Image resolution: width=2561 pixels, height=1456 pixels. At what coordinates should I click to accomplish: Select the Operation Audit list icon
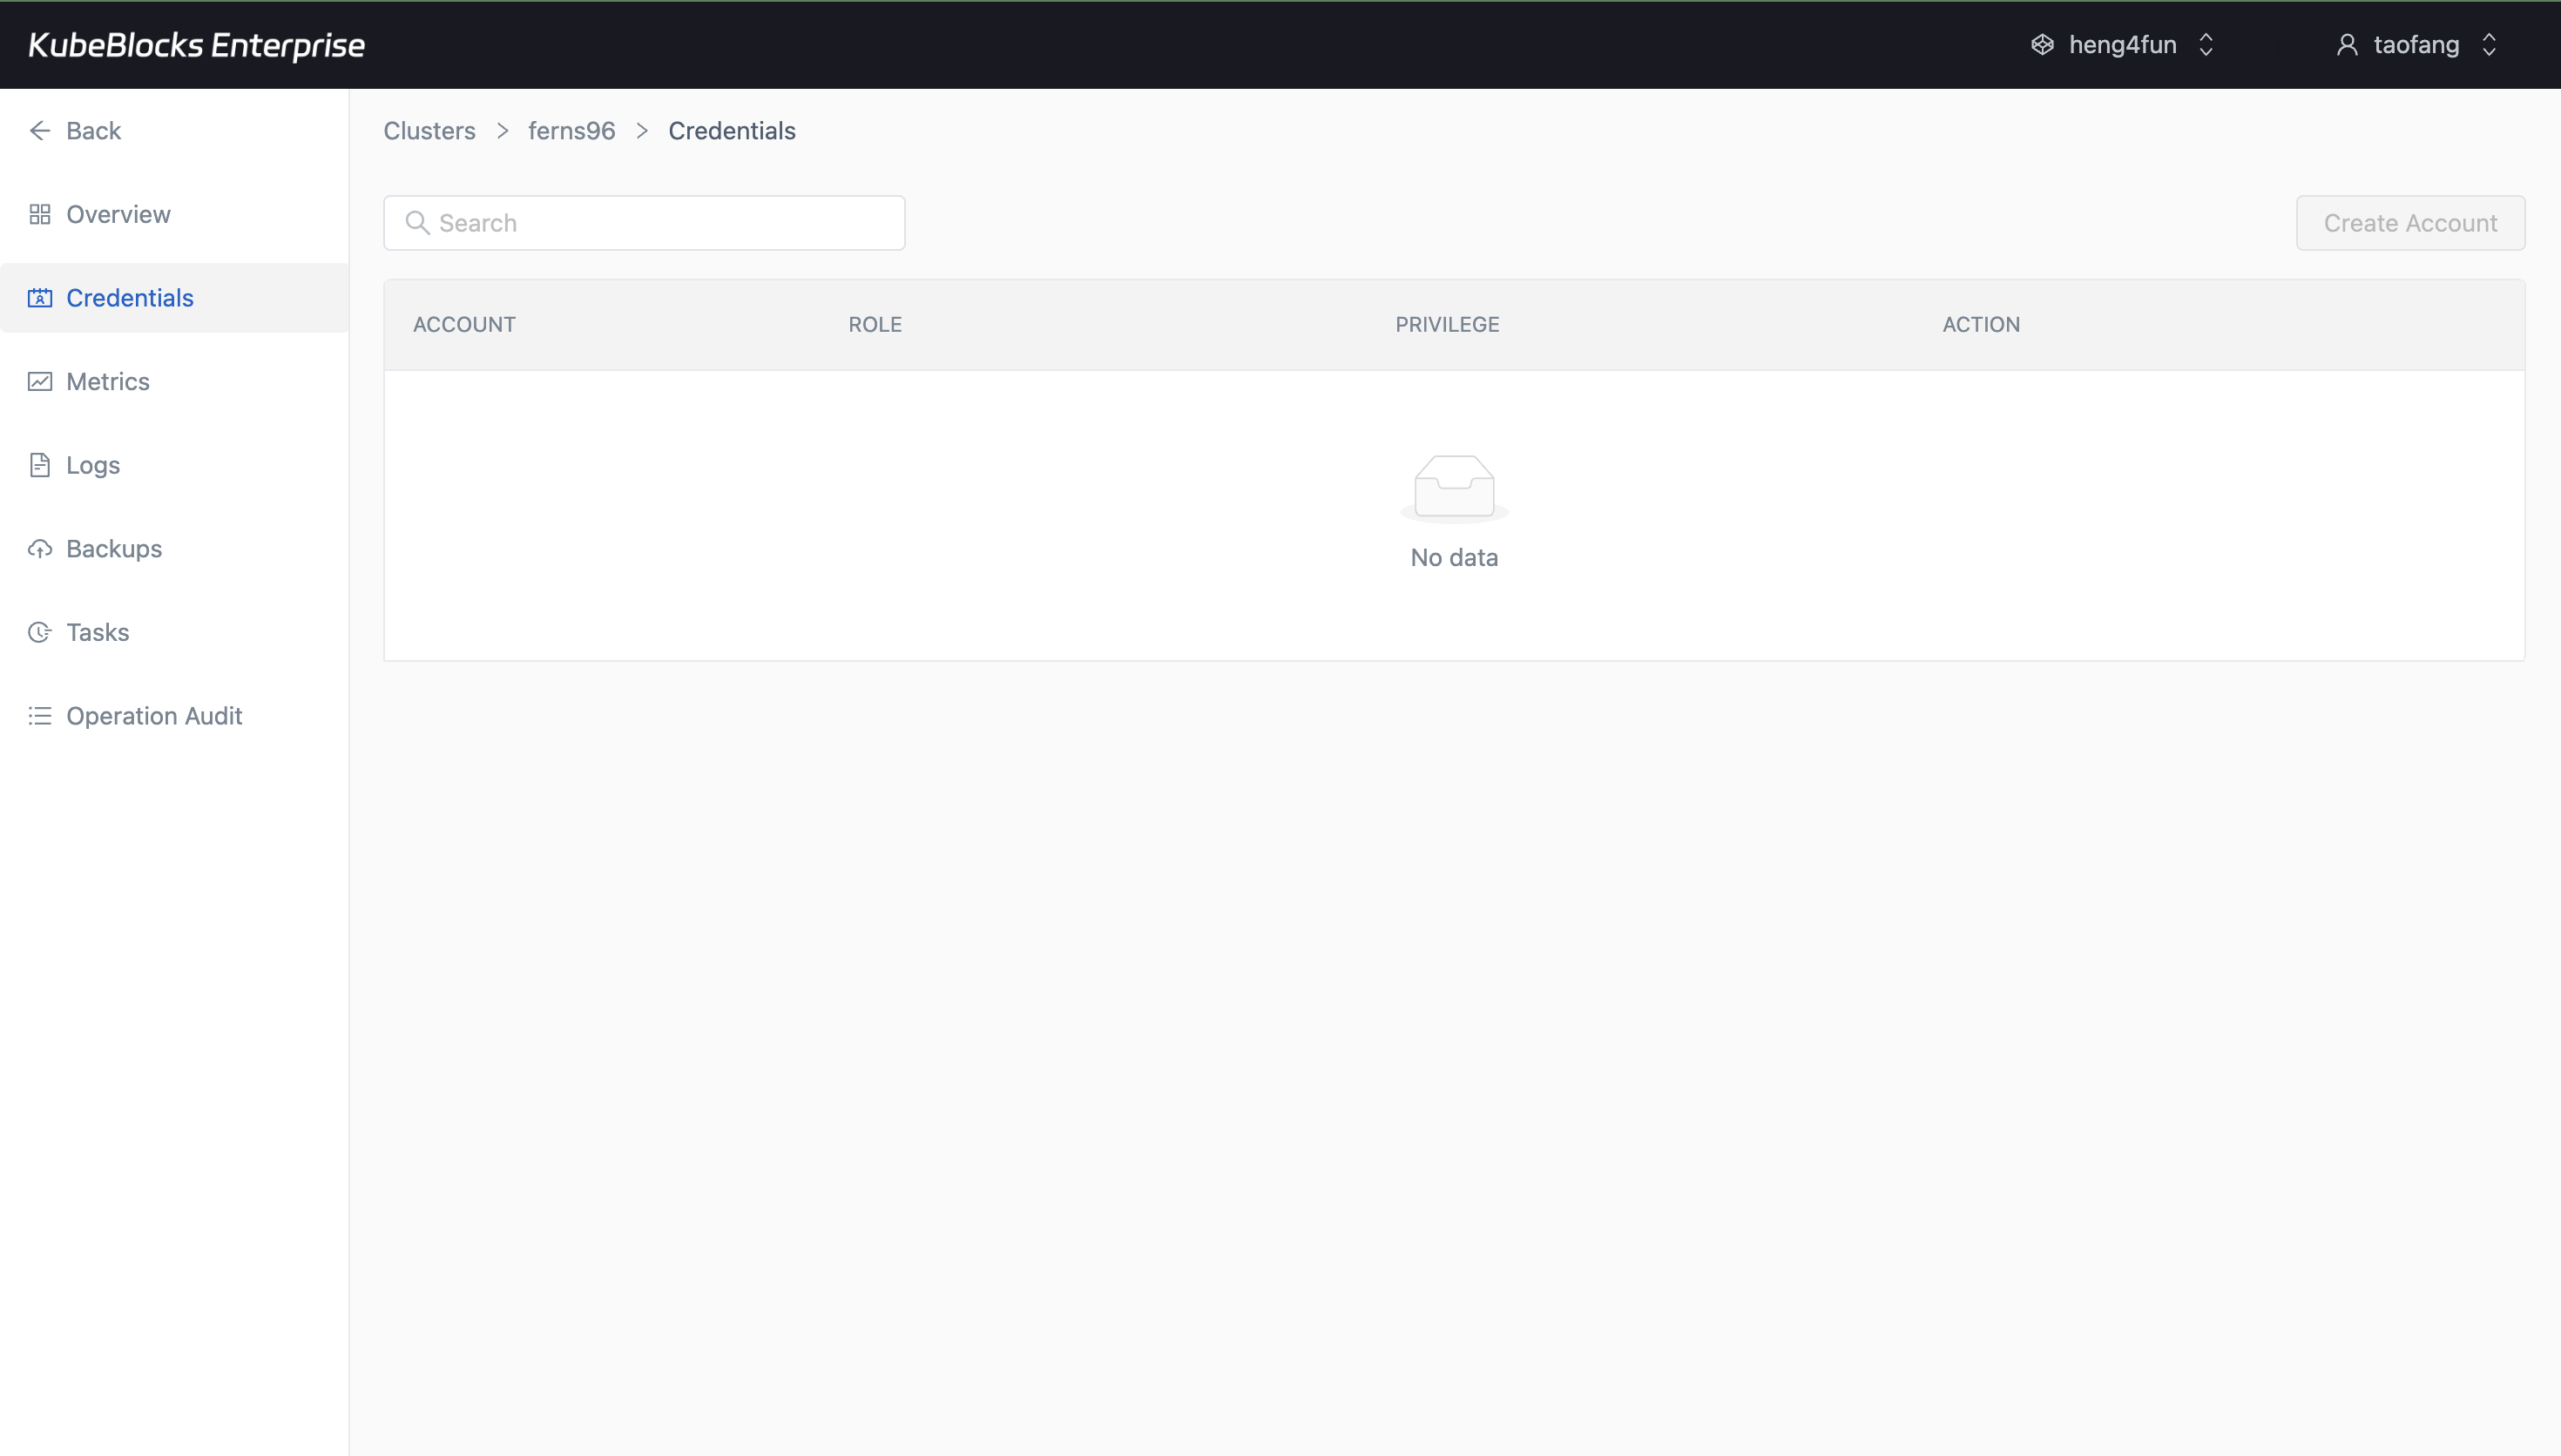coord(40,715)
